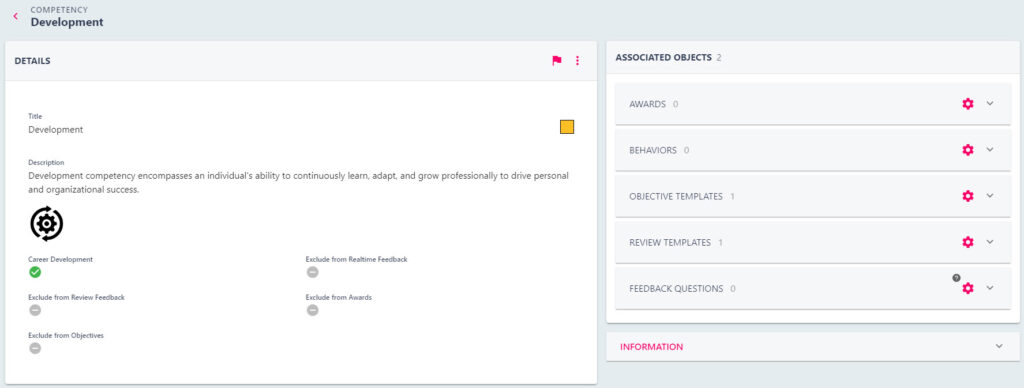Viewport: 1024px width, 388px height.
Task: Toggle Exclude from Awards indicator
Action: (x=313, y=310)
